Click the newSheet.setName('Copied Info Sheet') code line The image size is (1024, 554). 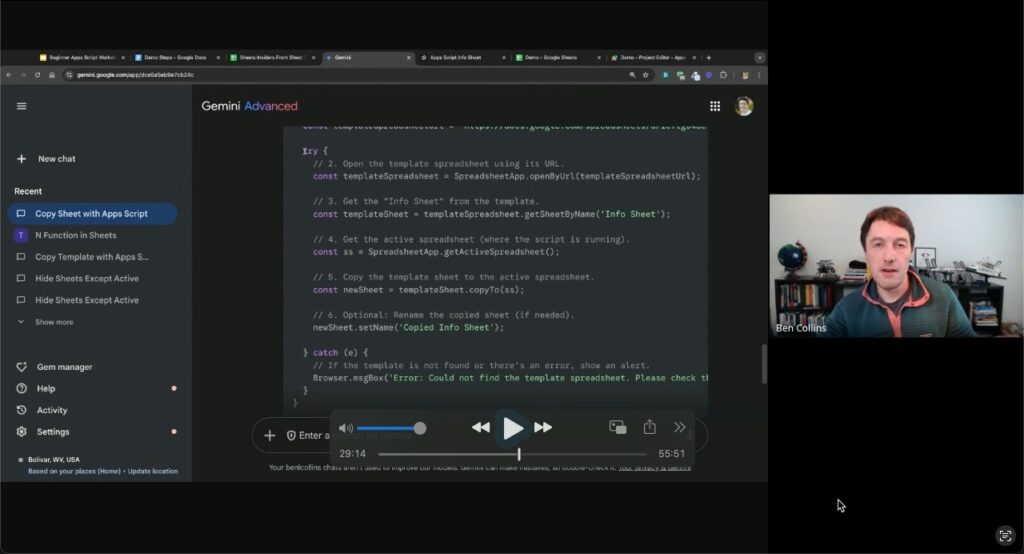click(x=408, y=328)
